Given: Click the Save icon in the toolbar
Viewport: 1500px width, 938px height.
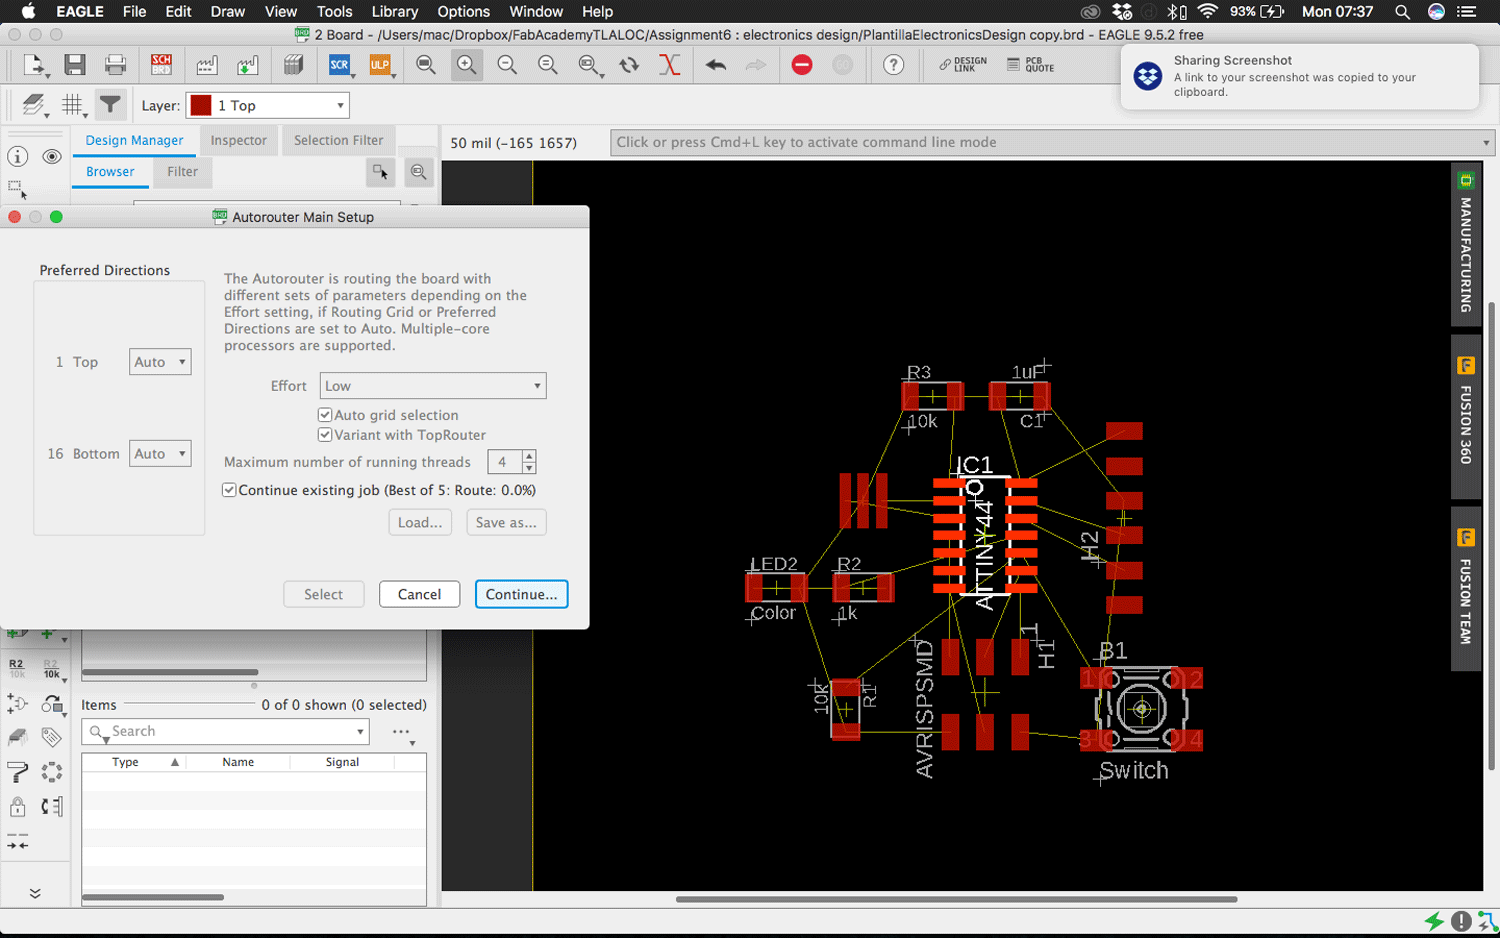Looking at the screenshot, I should tap(74, 65).
